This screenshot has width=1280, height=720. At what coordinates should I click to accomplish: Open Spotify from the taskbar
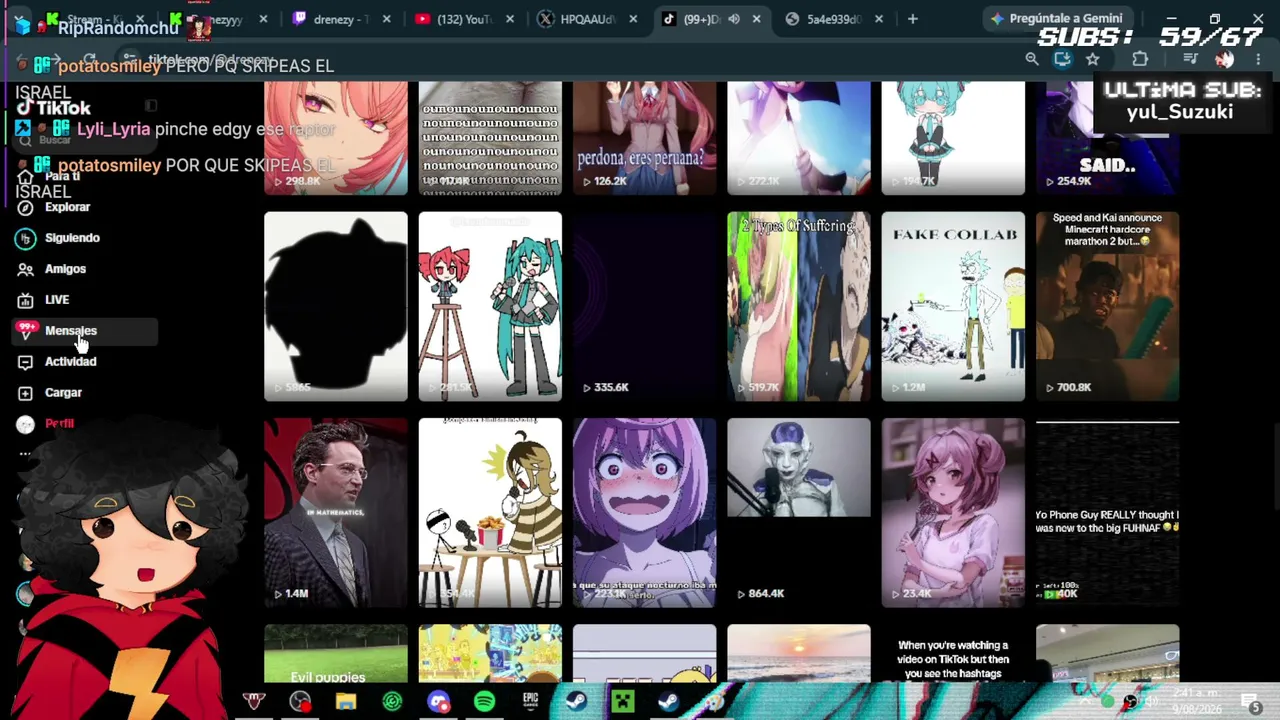[x=484, y=702]
